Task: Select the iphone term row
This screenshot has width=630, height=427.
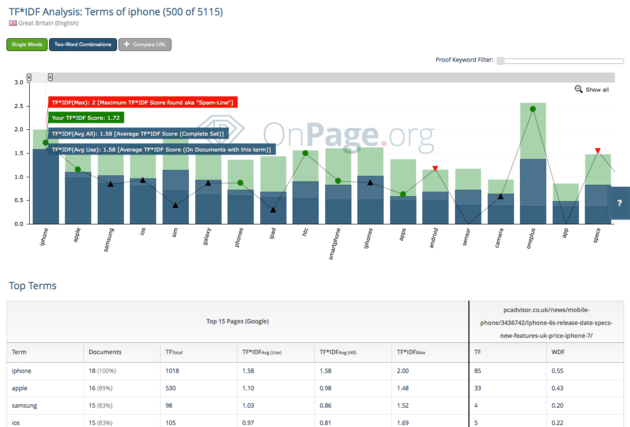Action: click(x=315, y=371)
